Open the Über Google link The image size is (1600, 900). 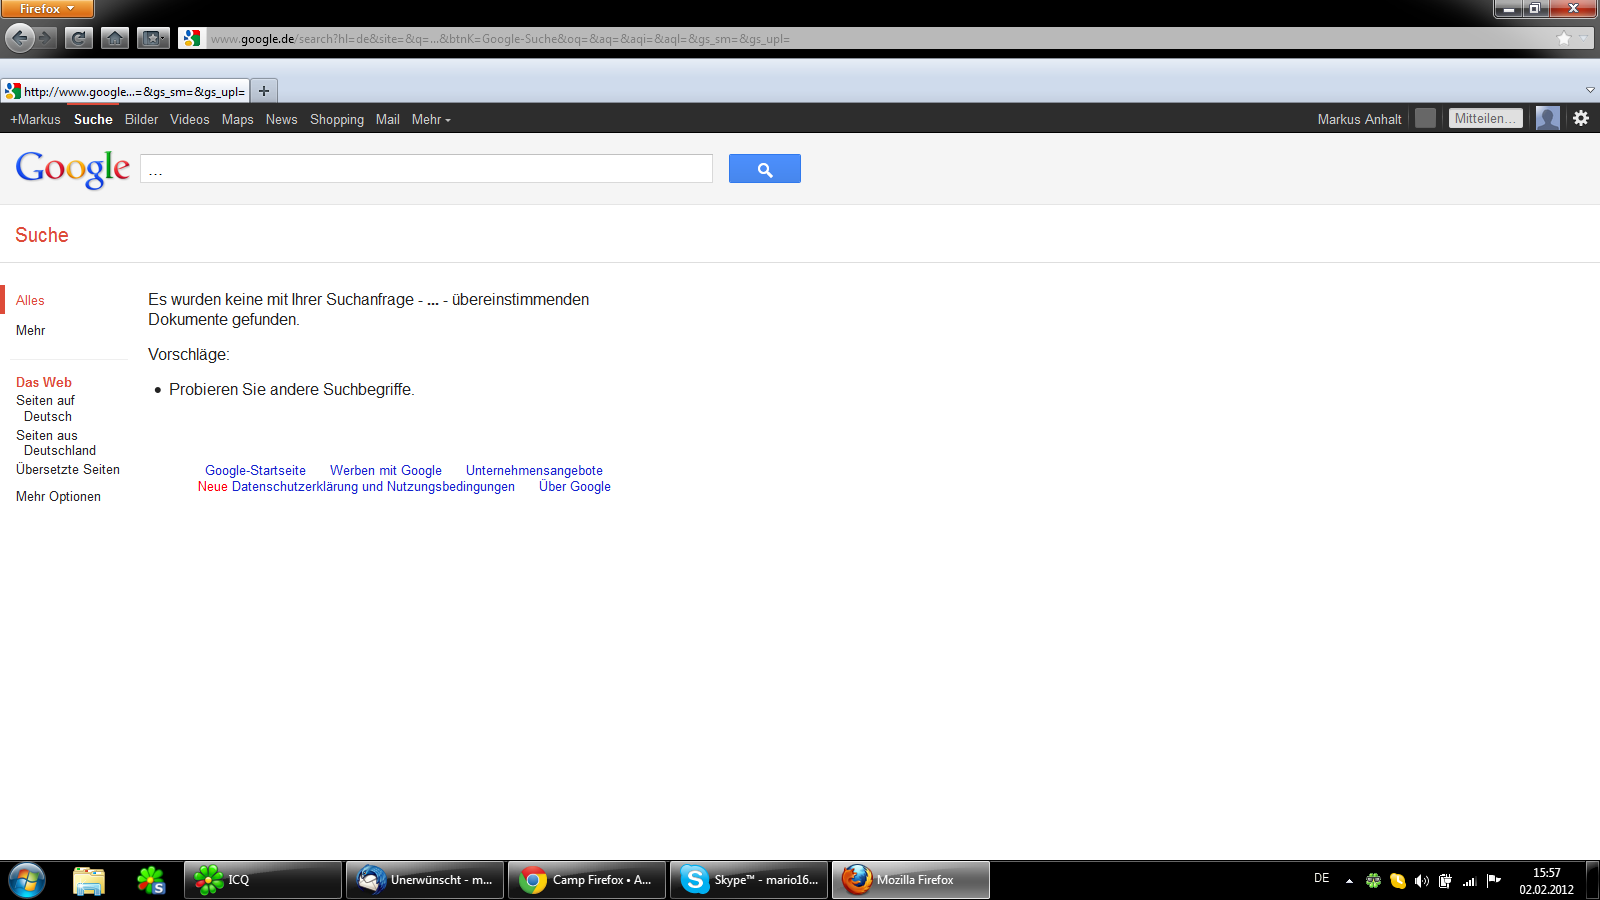575,486
